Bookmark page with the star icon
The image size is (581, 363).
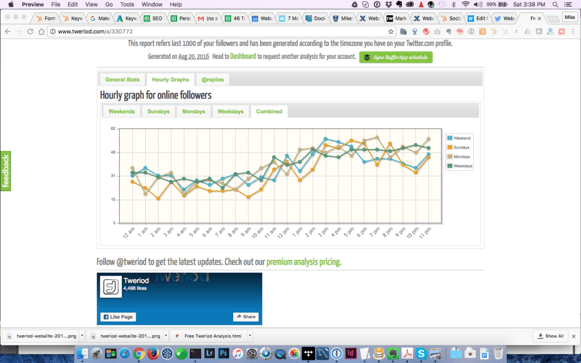[391, 32]
